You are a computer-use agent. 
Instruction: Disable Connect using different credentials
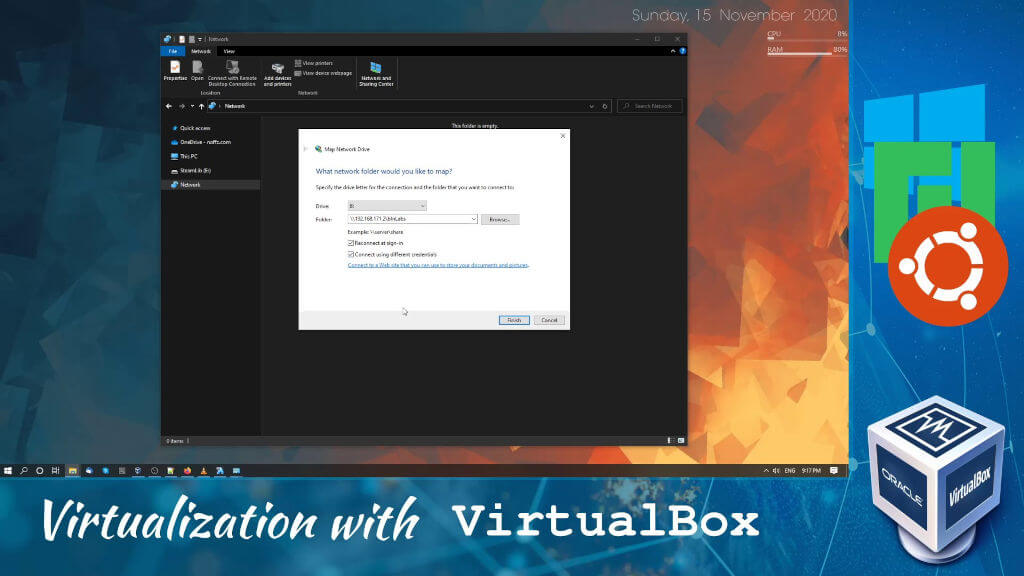[x=351, y=254]
